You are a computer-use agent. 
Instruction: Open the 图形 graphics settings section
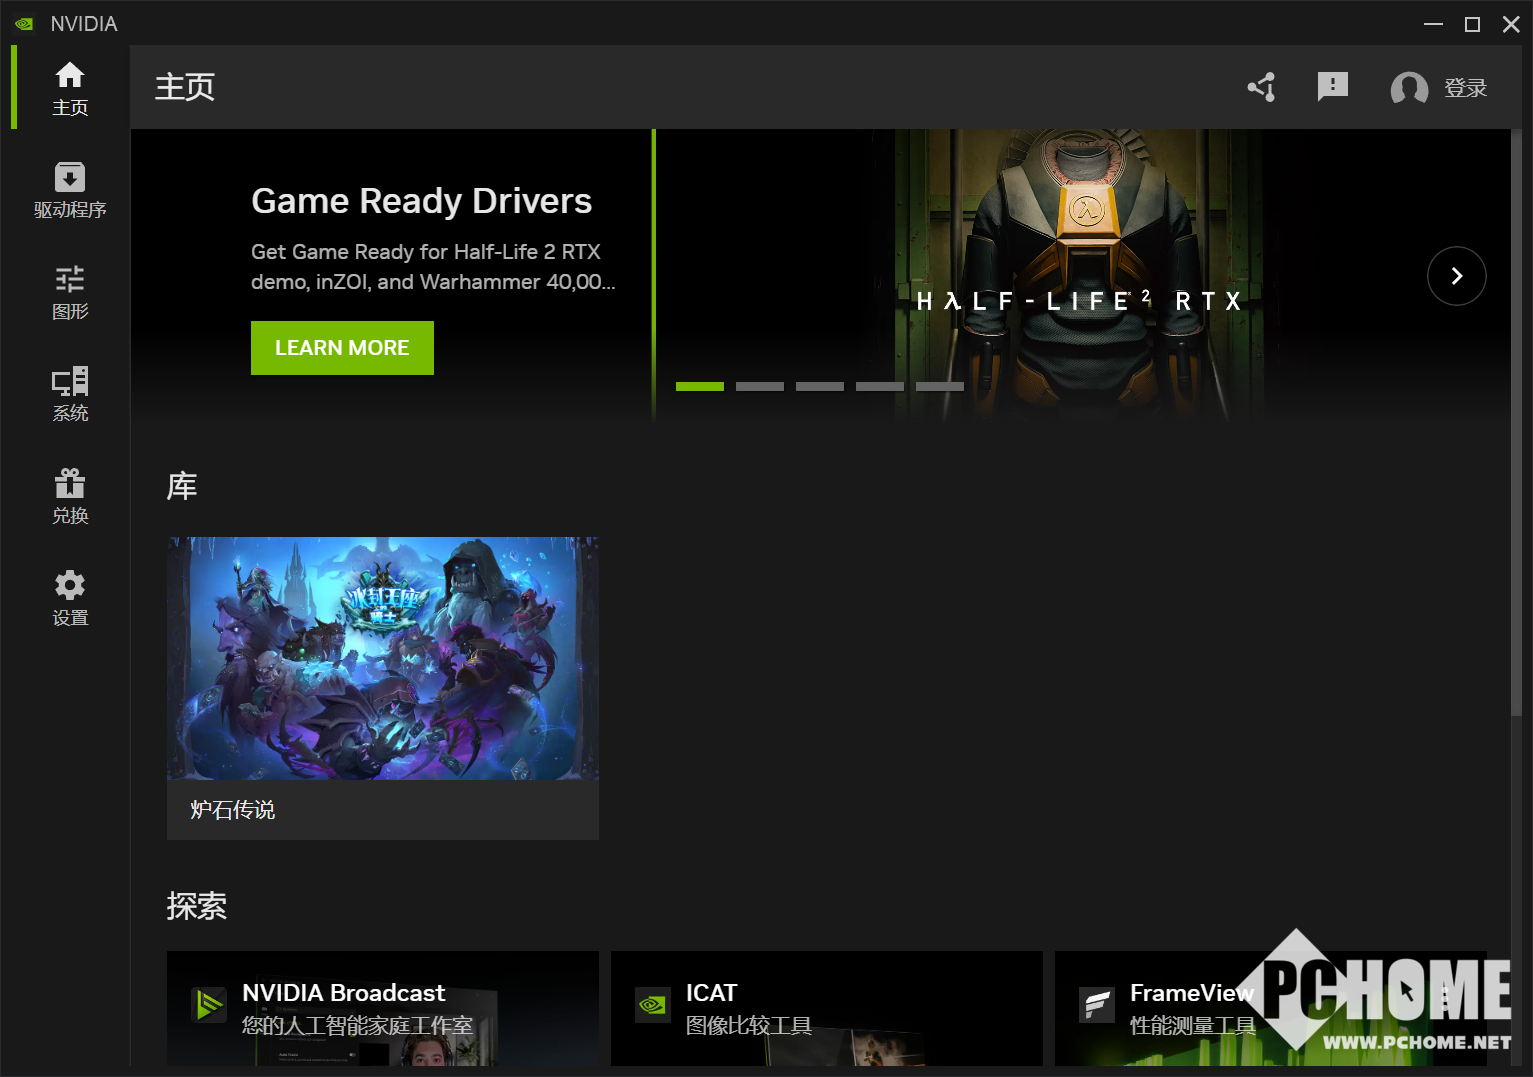click(x=70, y=292)
